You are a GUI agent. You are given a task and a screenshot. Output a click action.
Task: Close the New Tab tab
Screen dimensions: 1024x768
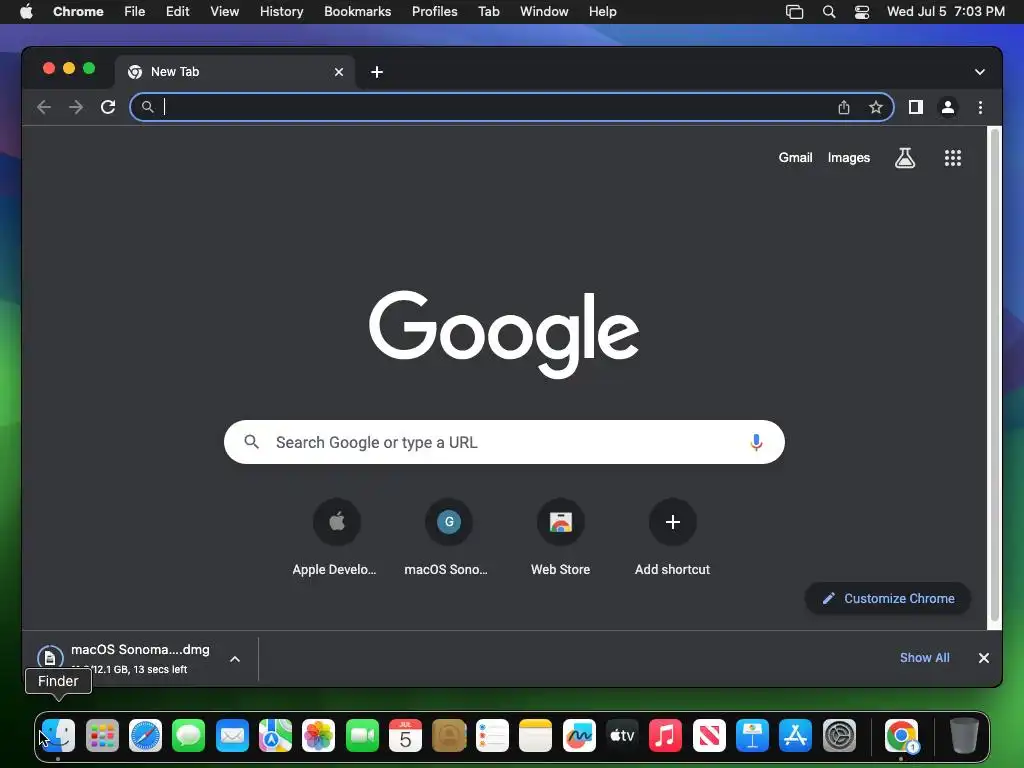pos(339,72)
